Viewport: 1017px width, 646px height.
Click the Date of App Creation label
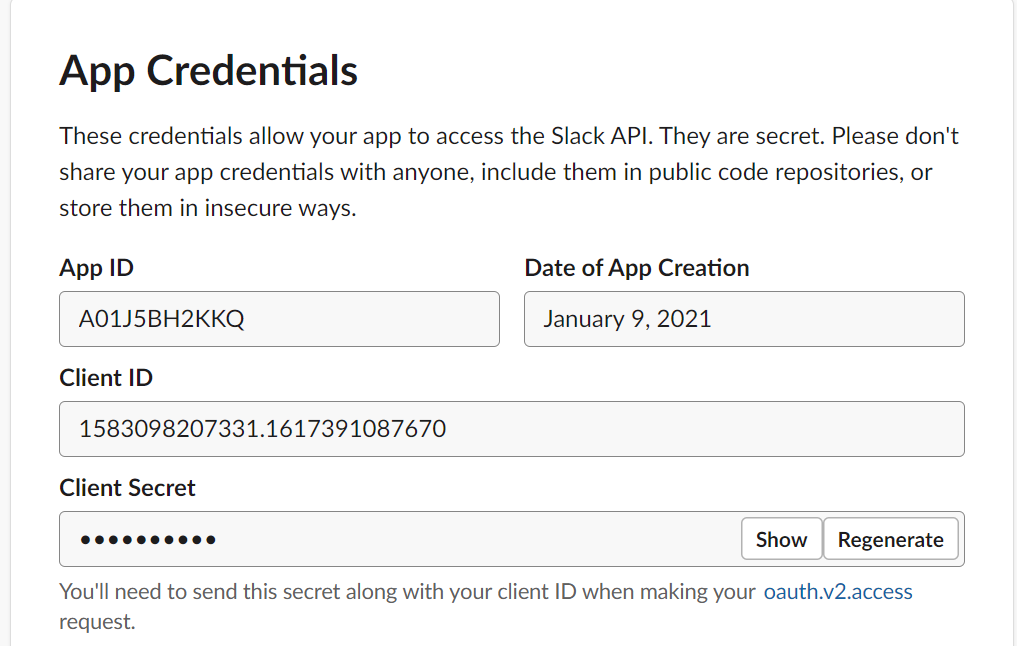tap(636, 268)
